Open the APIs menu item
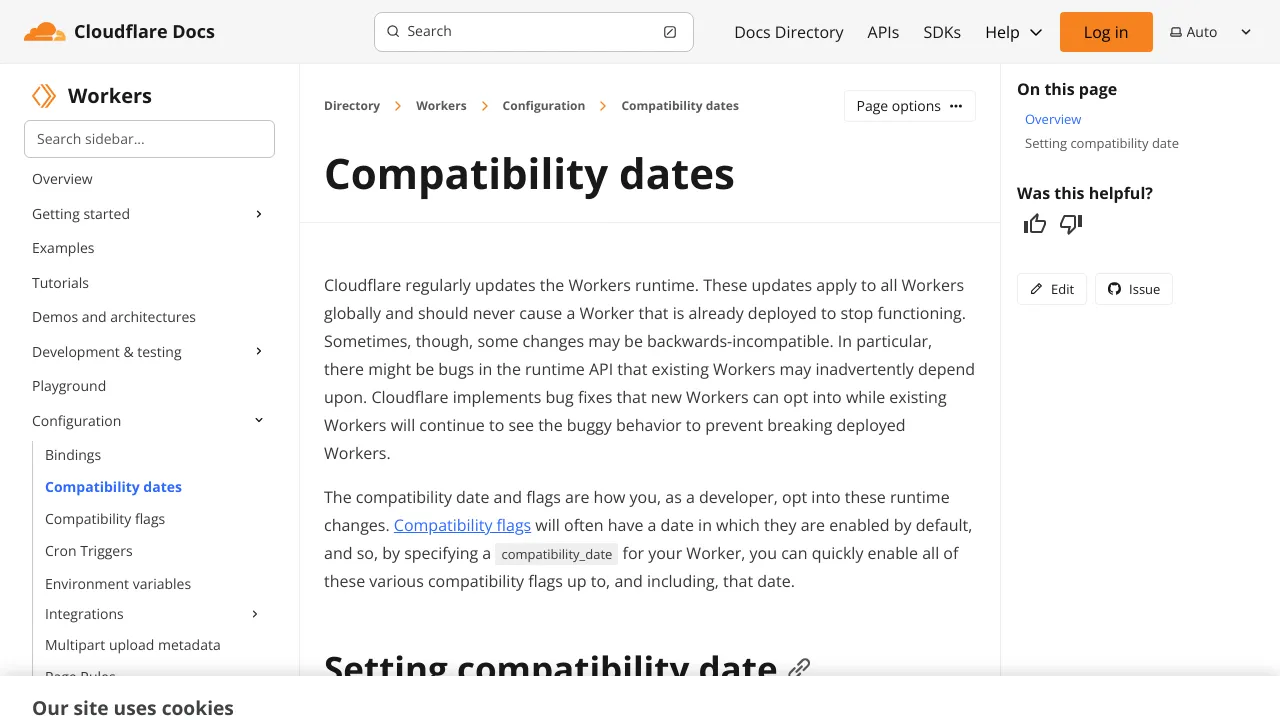Viewport: 1280px width, 720px height. (x=883, y=32)
